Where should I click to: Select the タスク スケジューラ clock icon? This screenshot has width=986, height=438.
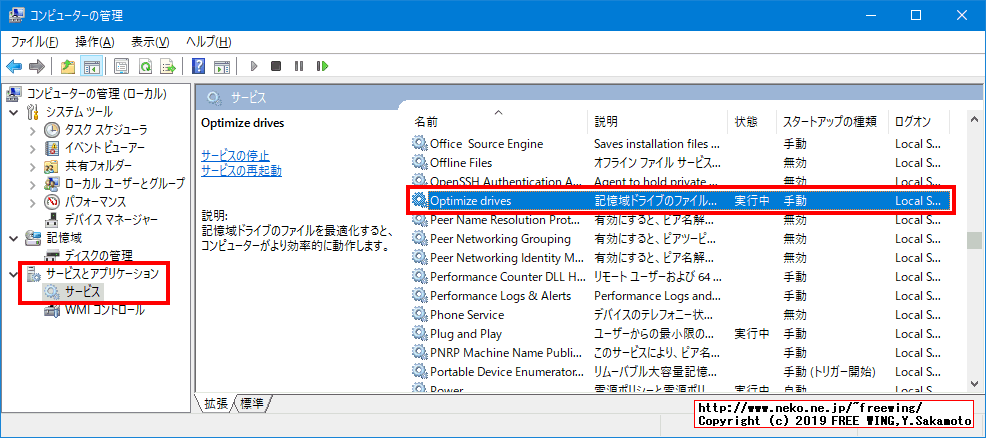52,130
